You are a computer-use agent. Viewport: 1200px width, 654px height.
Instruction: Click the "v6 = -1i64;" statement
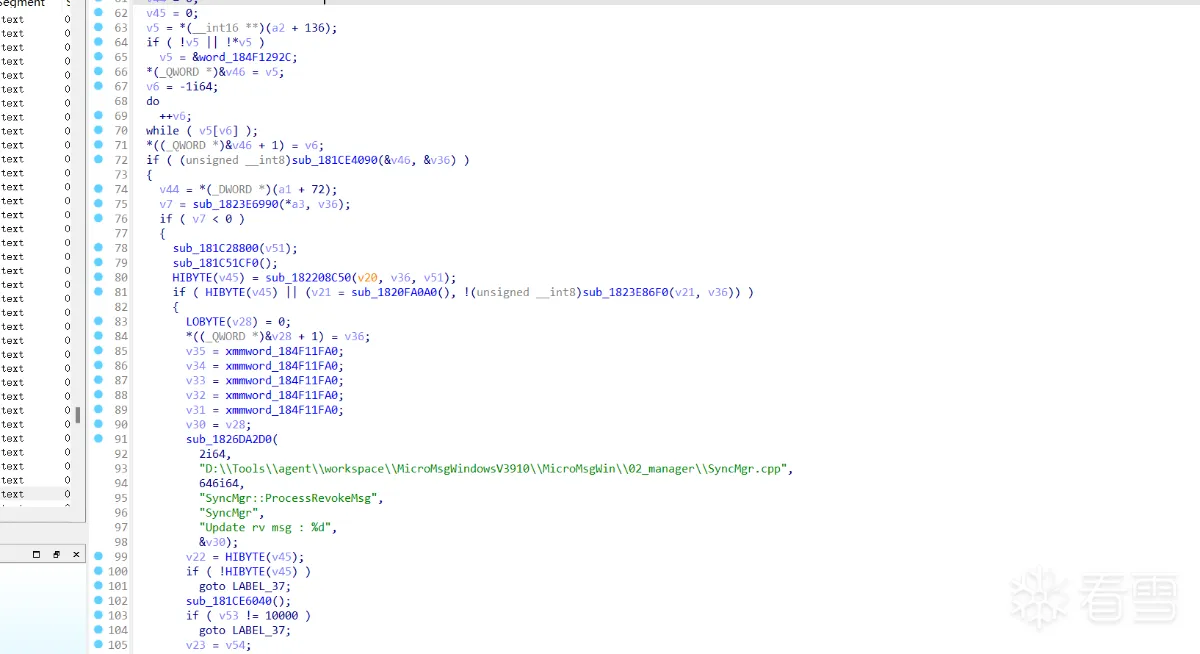[x=182, y=86]
